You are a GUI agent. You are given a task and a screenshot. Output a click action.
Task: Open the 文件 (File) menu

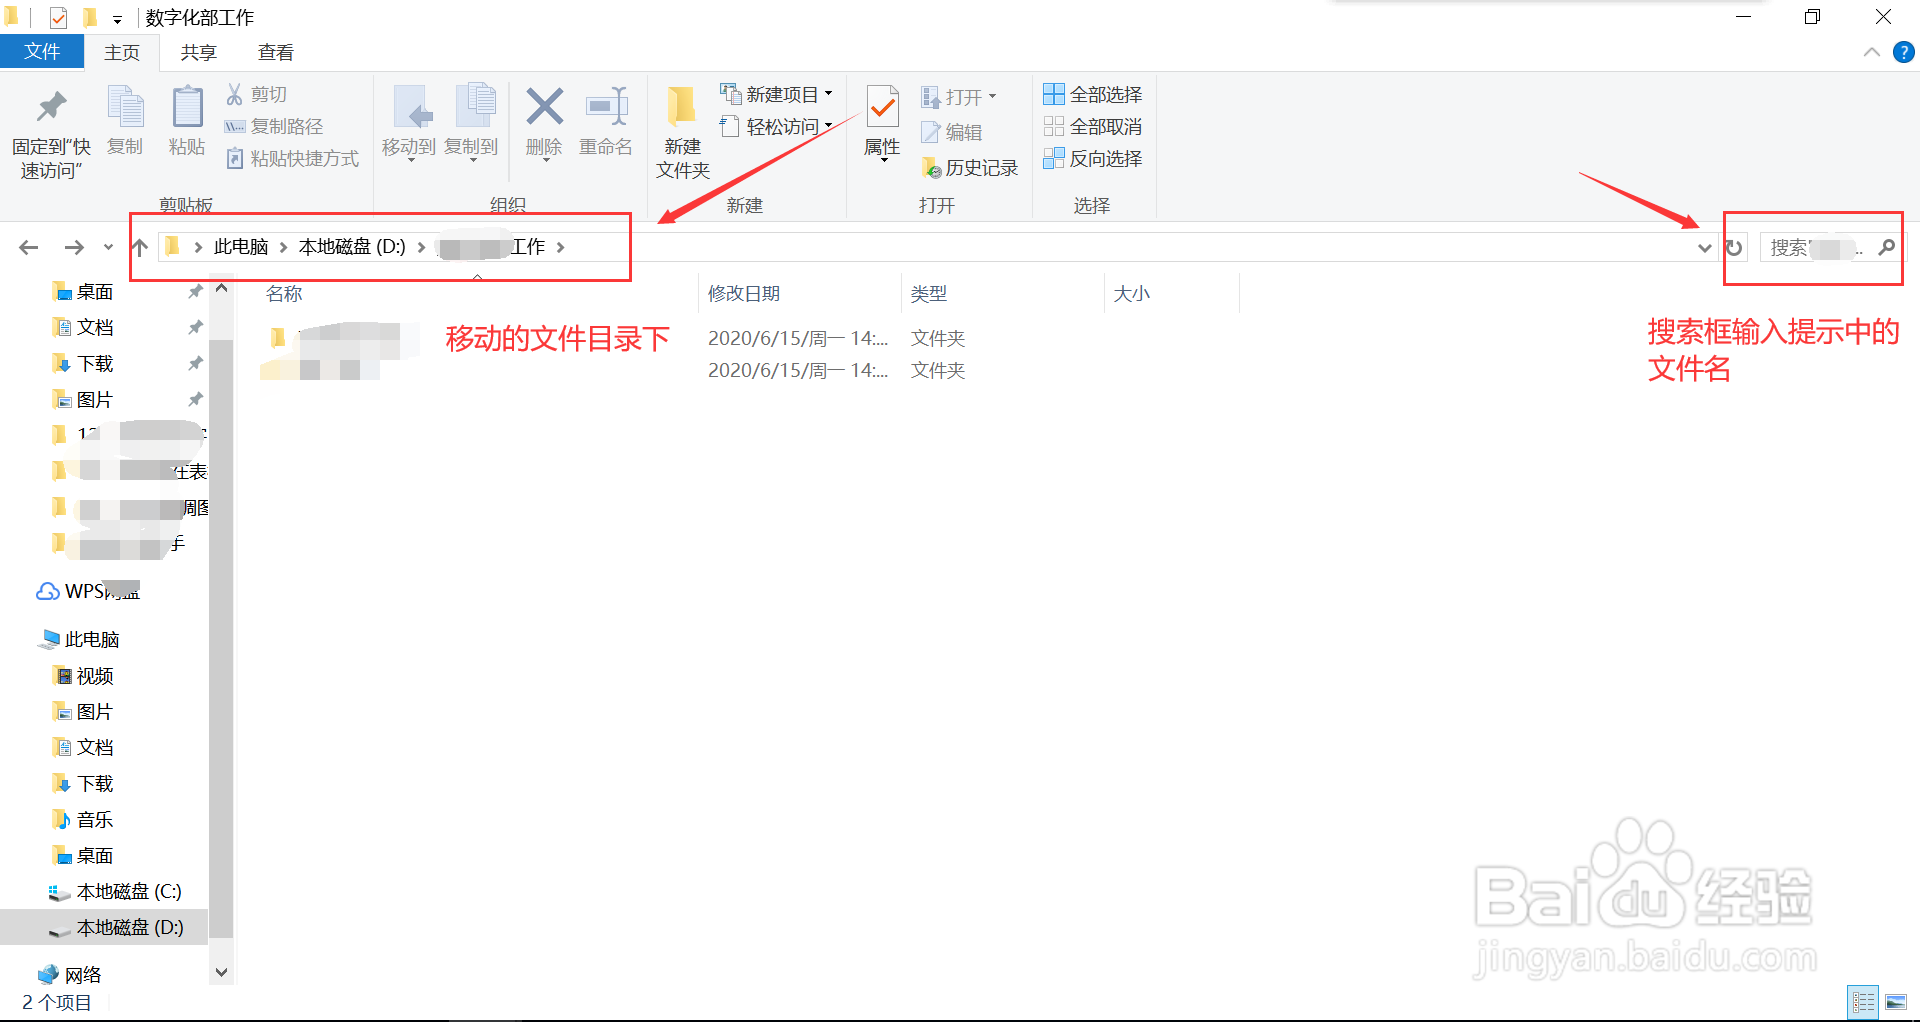click(42, 51)
